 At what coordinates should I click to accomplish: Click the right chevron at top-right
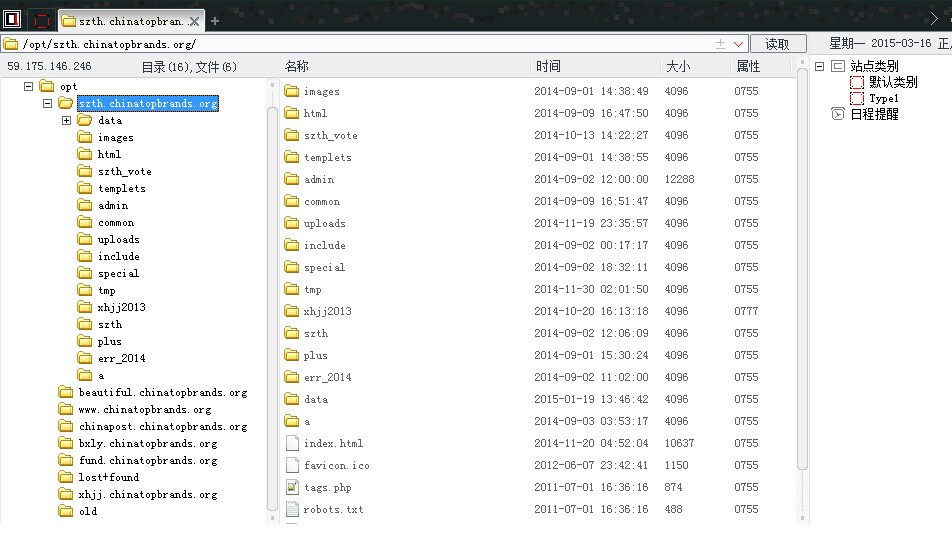pos(934,19)
